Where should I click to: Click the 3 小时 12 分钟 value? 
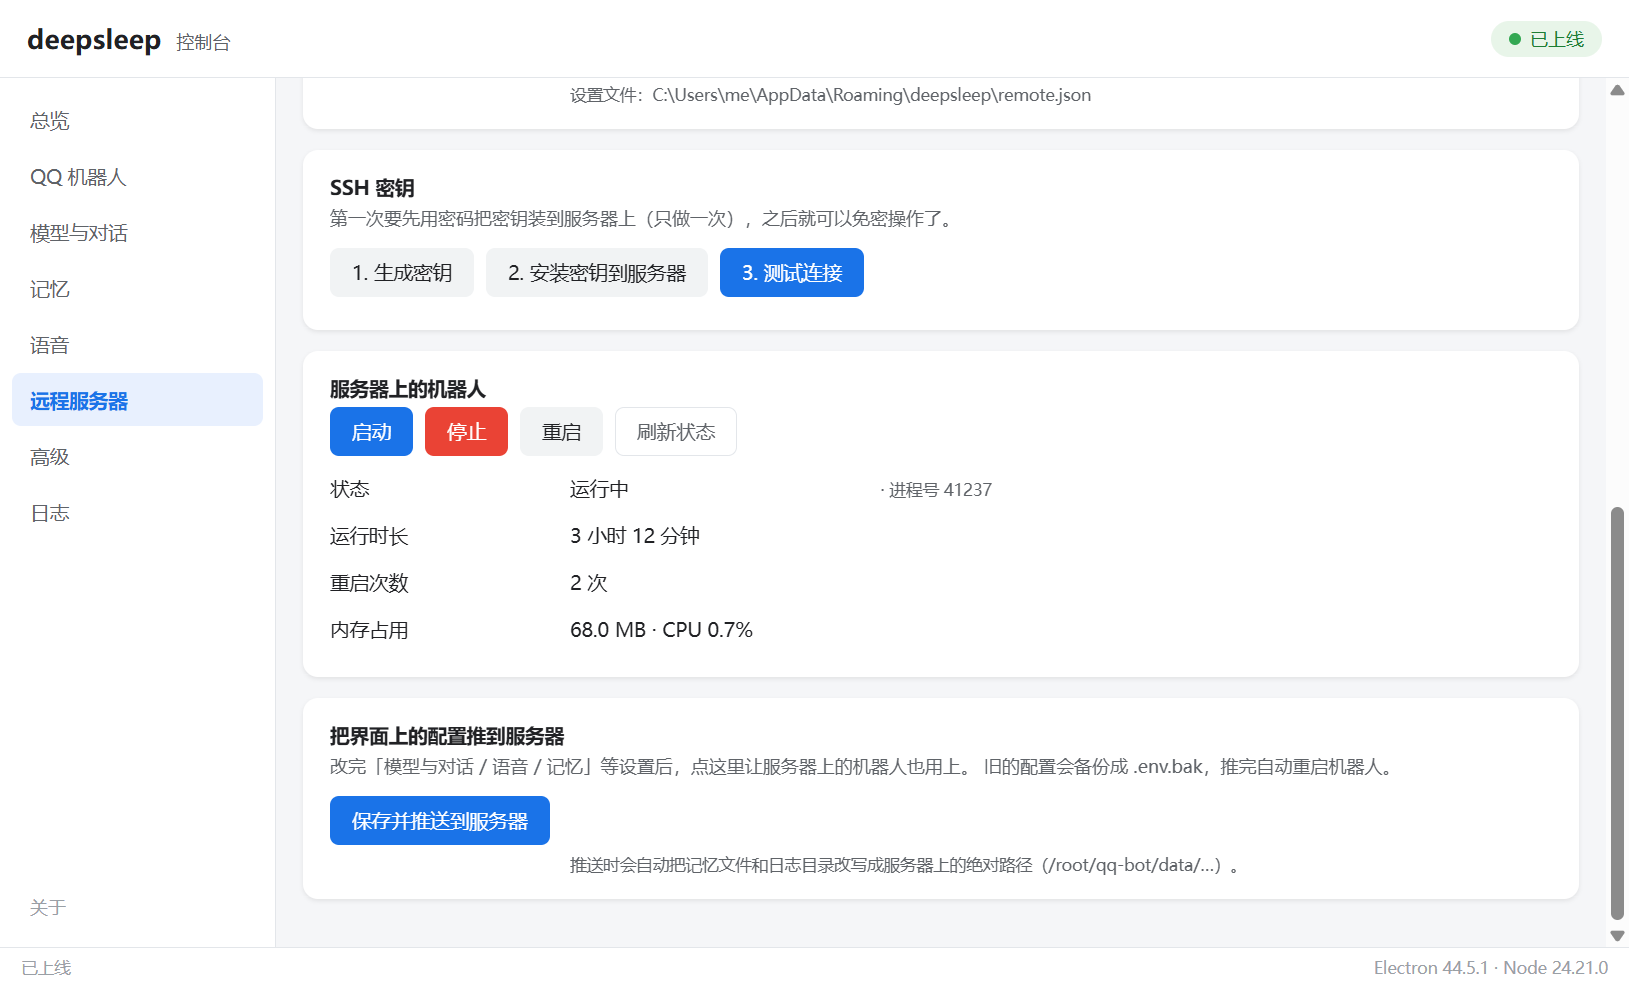click(635, 536)
